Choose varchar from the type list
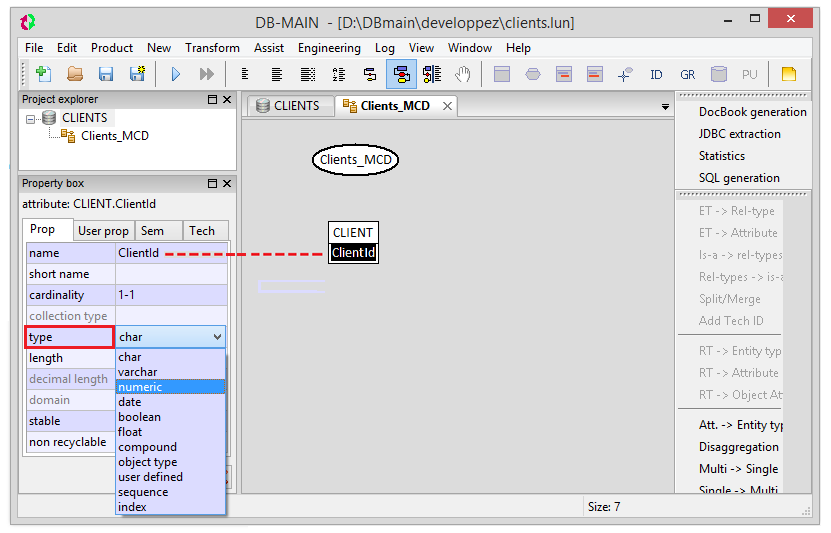831x533 pixels. [171, 372]
